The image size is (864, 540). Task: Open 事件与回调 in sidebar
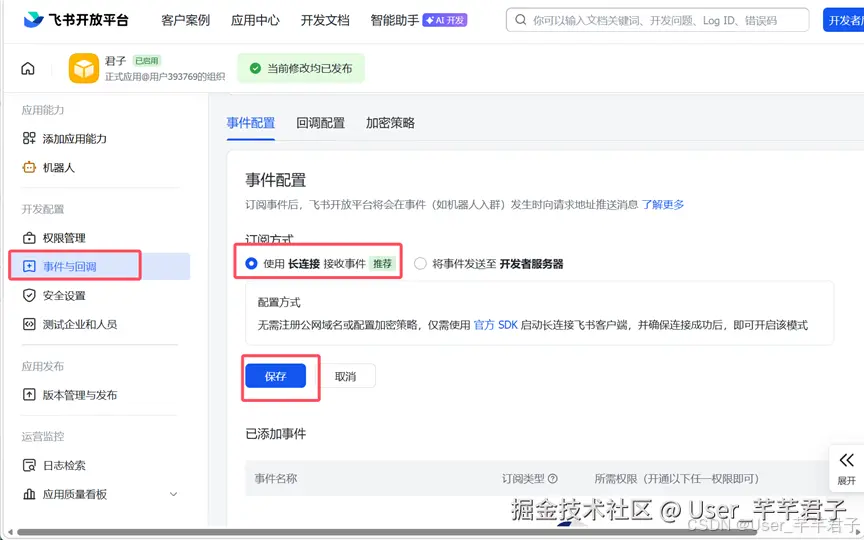tap(69, 267)
